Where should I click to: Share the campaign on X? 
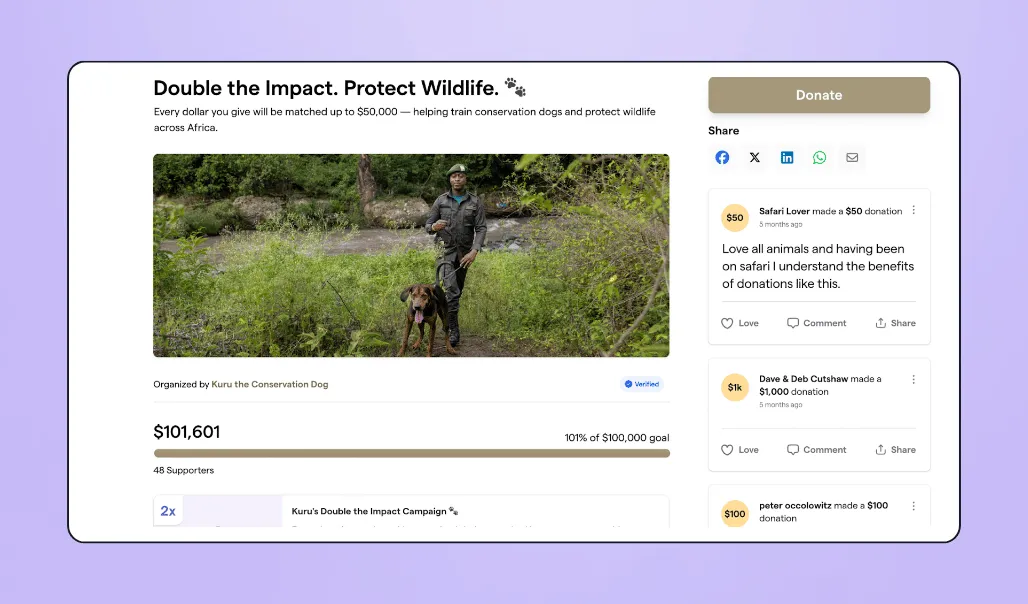click(x=754, y=157)
